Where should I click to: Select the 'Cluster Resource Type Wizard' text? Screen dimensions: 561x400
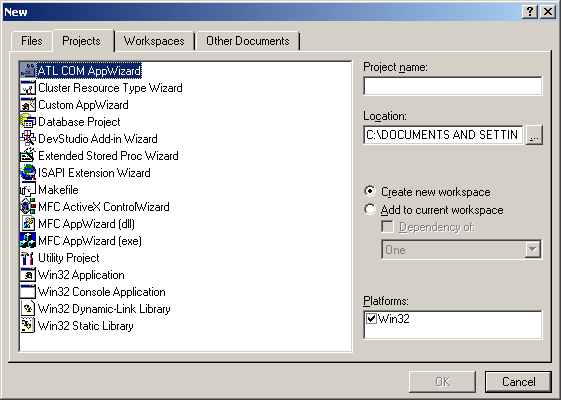click(x=110, y=88)
